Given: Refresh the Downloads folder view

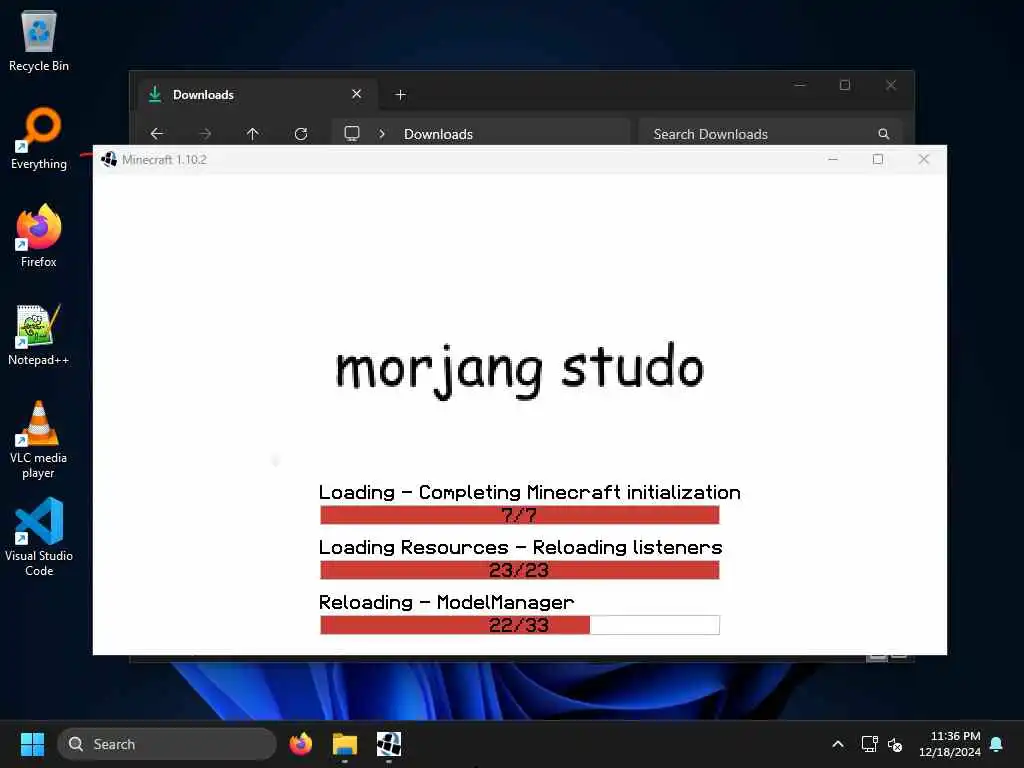Looking at the screenshot, I should (301, 134).
